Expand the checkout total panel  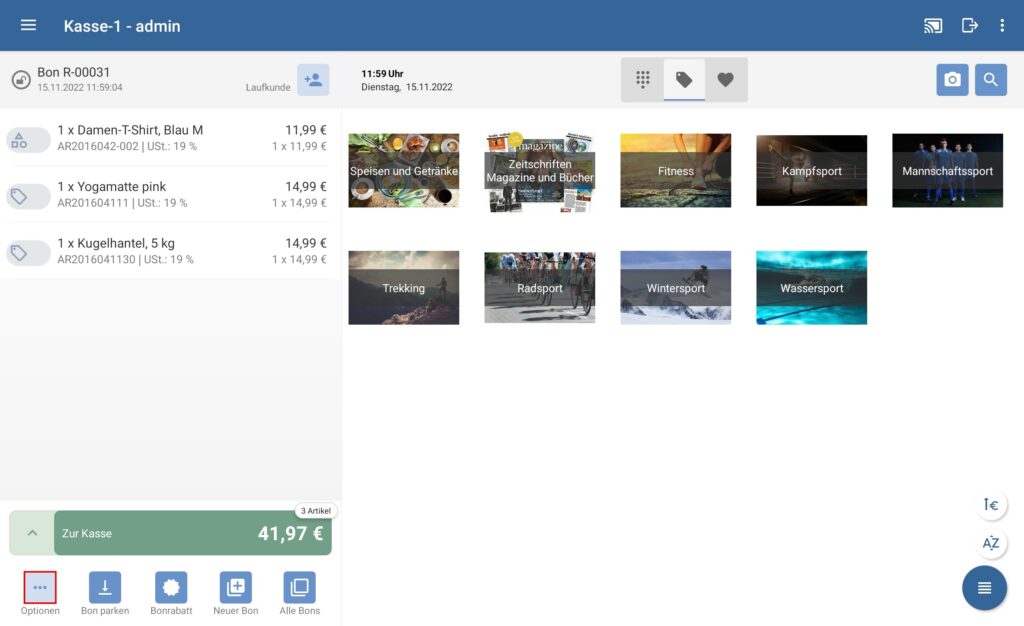click(32, 533)
